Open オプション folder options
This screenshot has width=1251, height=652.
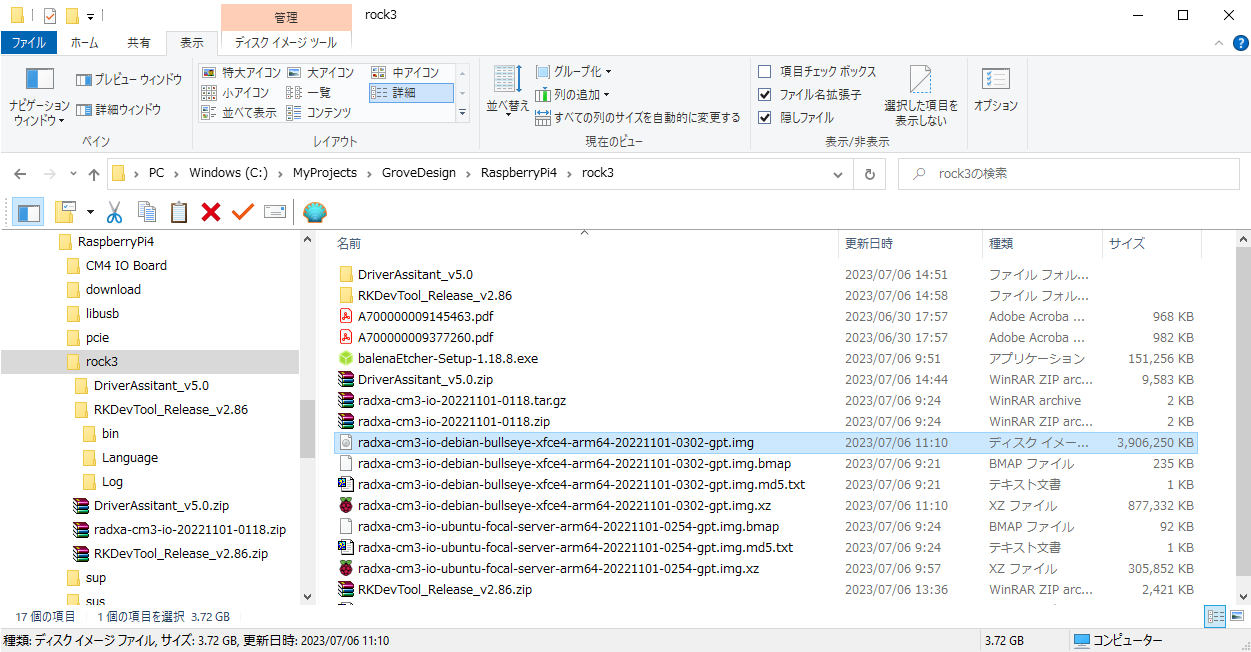(x=996, y=90)
